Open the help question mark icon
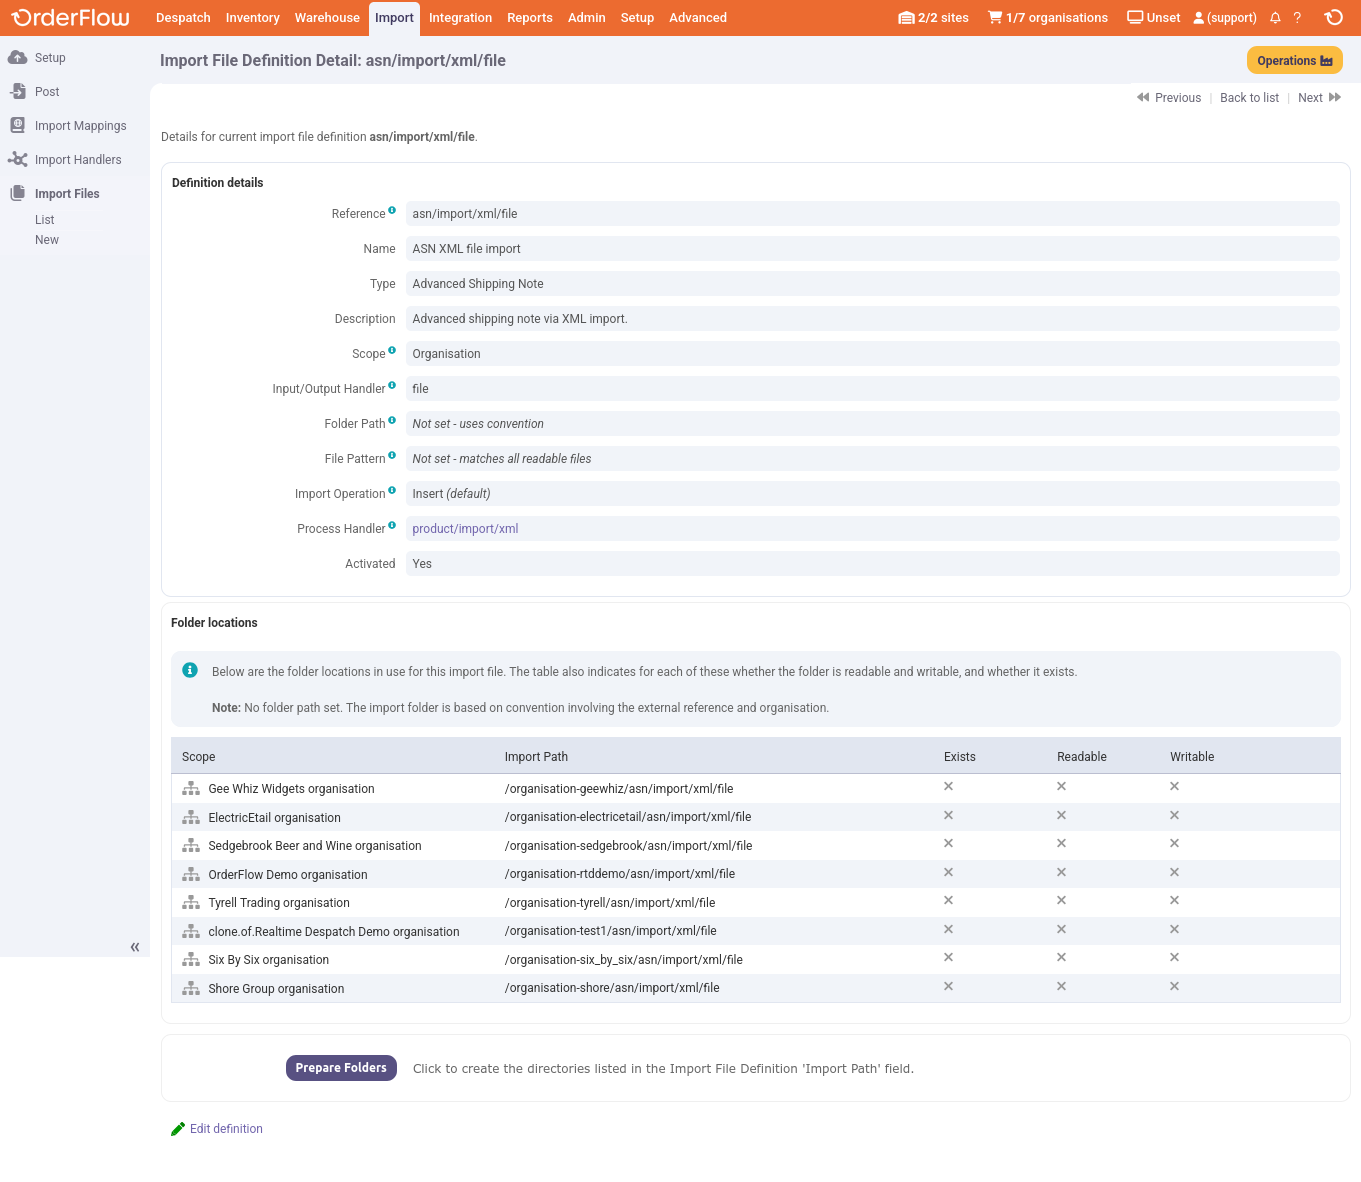The height and width of the screenshot is (1182, 1361). click(x=1297, y=18)
